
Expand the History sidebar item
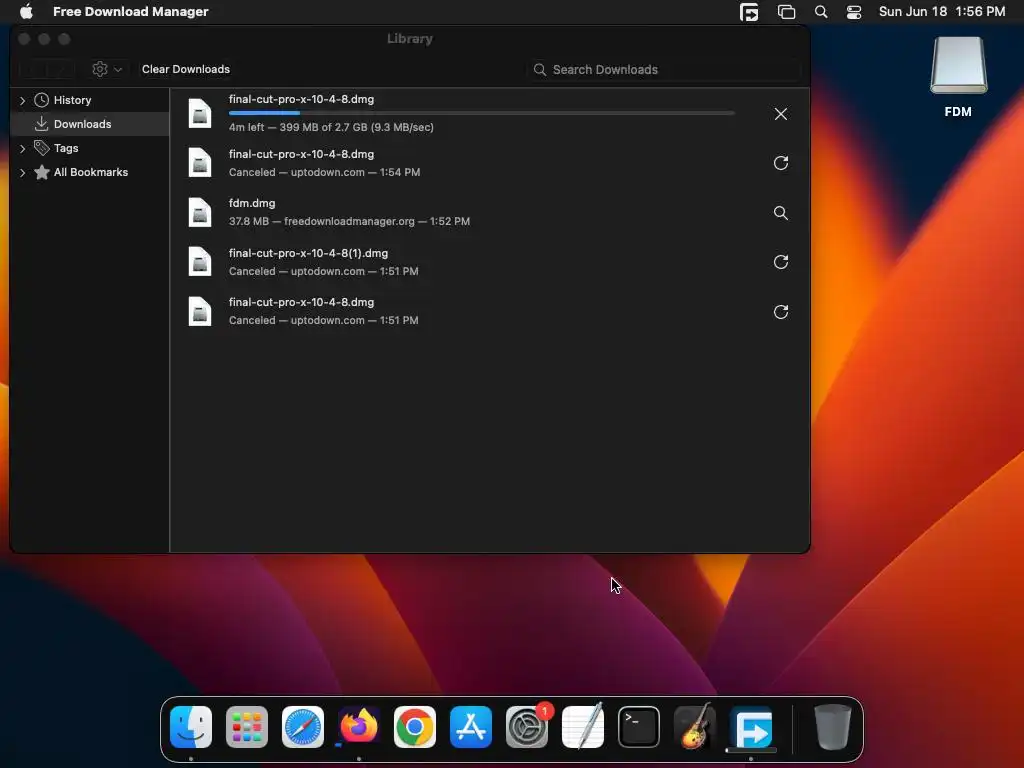(22, 101)
